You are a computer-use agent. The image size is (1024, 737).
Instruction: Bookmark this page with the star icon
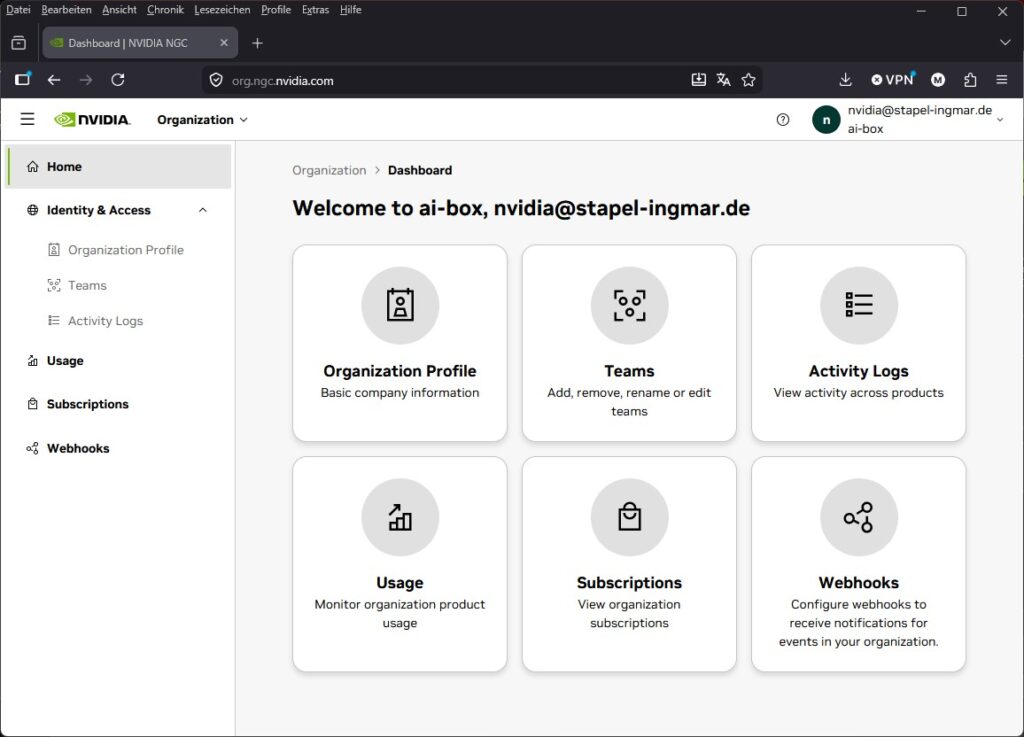pyautogui.click(x=748, y=80)
